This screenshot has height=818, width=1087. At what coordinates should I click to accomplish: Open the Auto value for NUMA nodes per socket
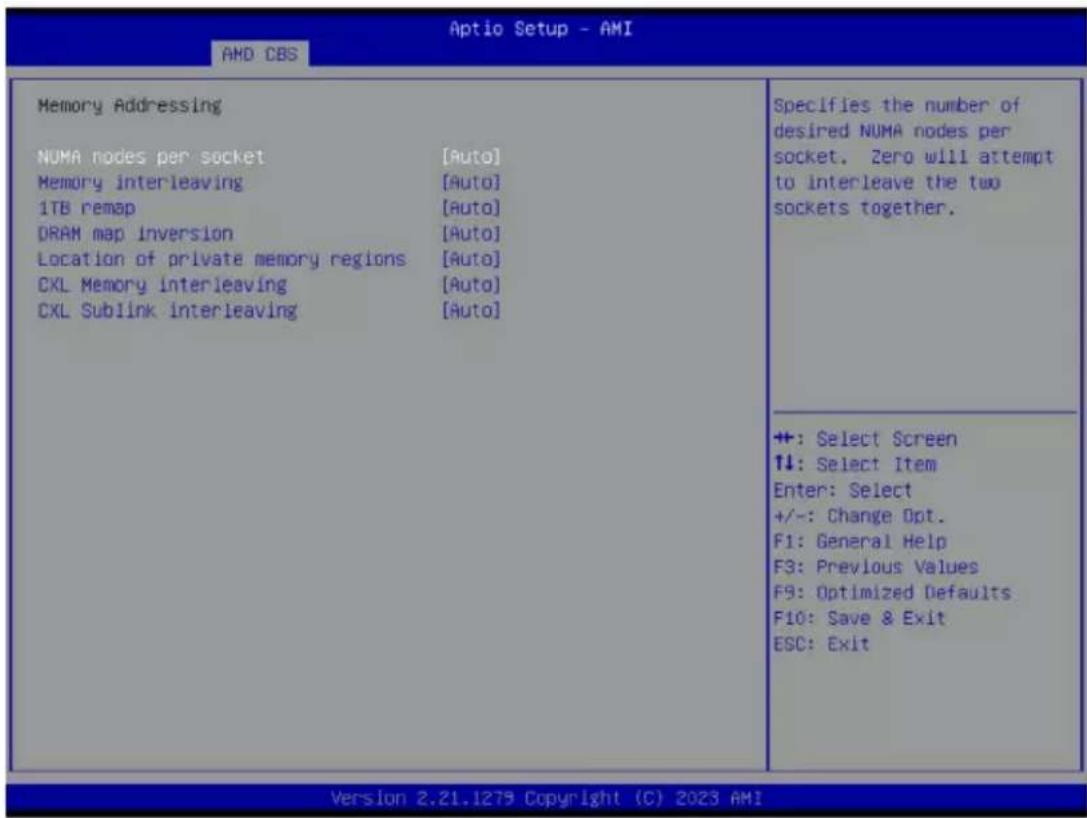pyautogui.click(x=471, y=157)
